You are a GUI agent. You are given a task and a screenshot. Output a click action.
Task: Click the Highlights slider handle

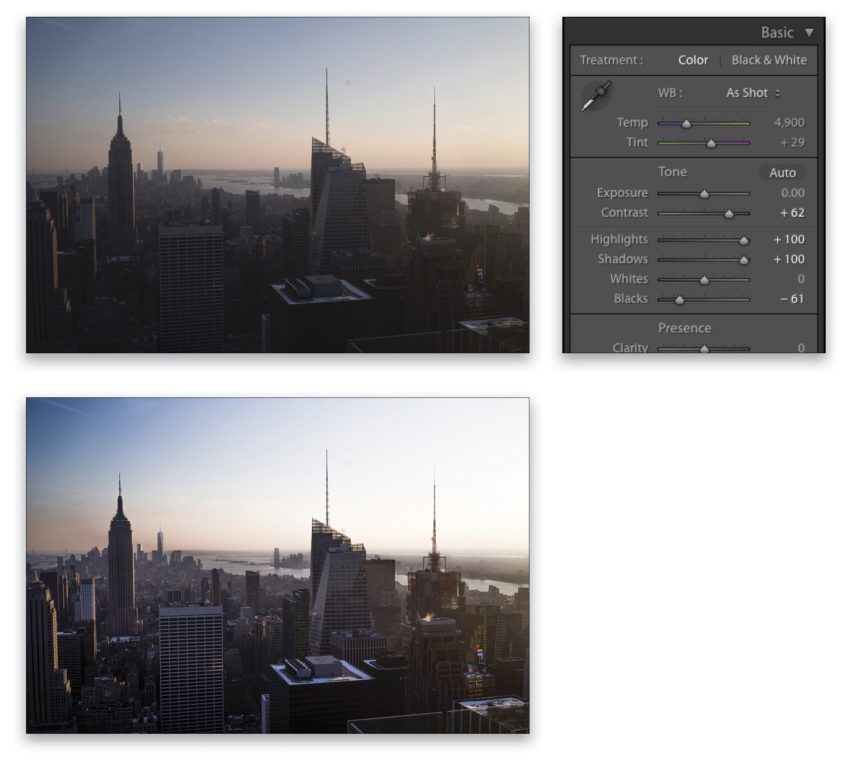(x=744, y=238)
